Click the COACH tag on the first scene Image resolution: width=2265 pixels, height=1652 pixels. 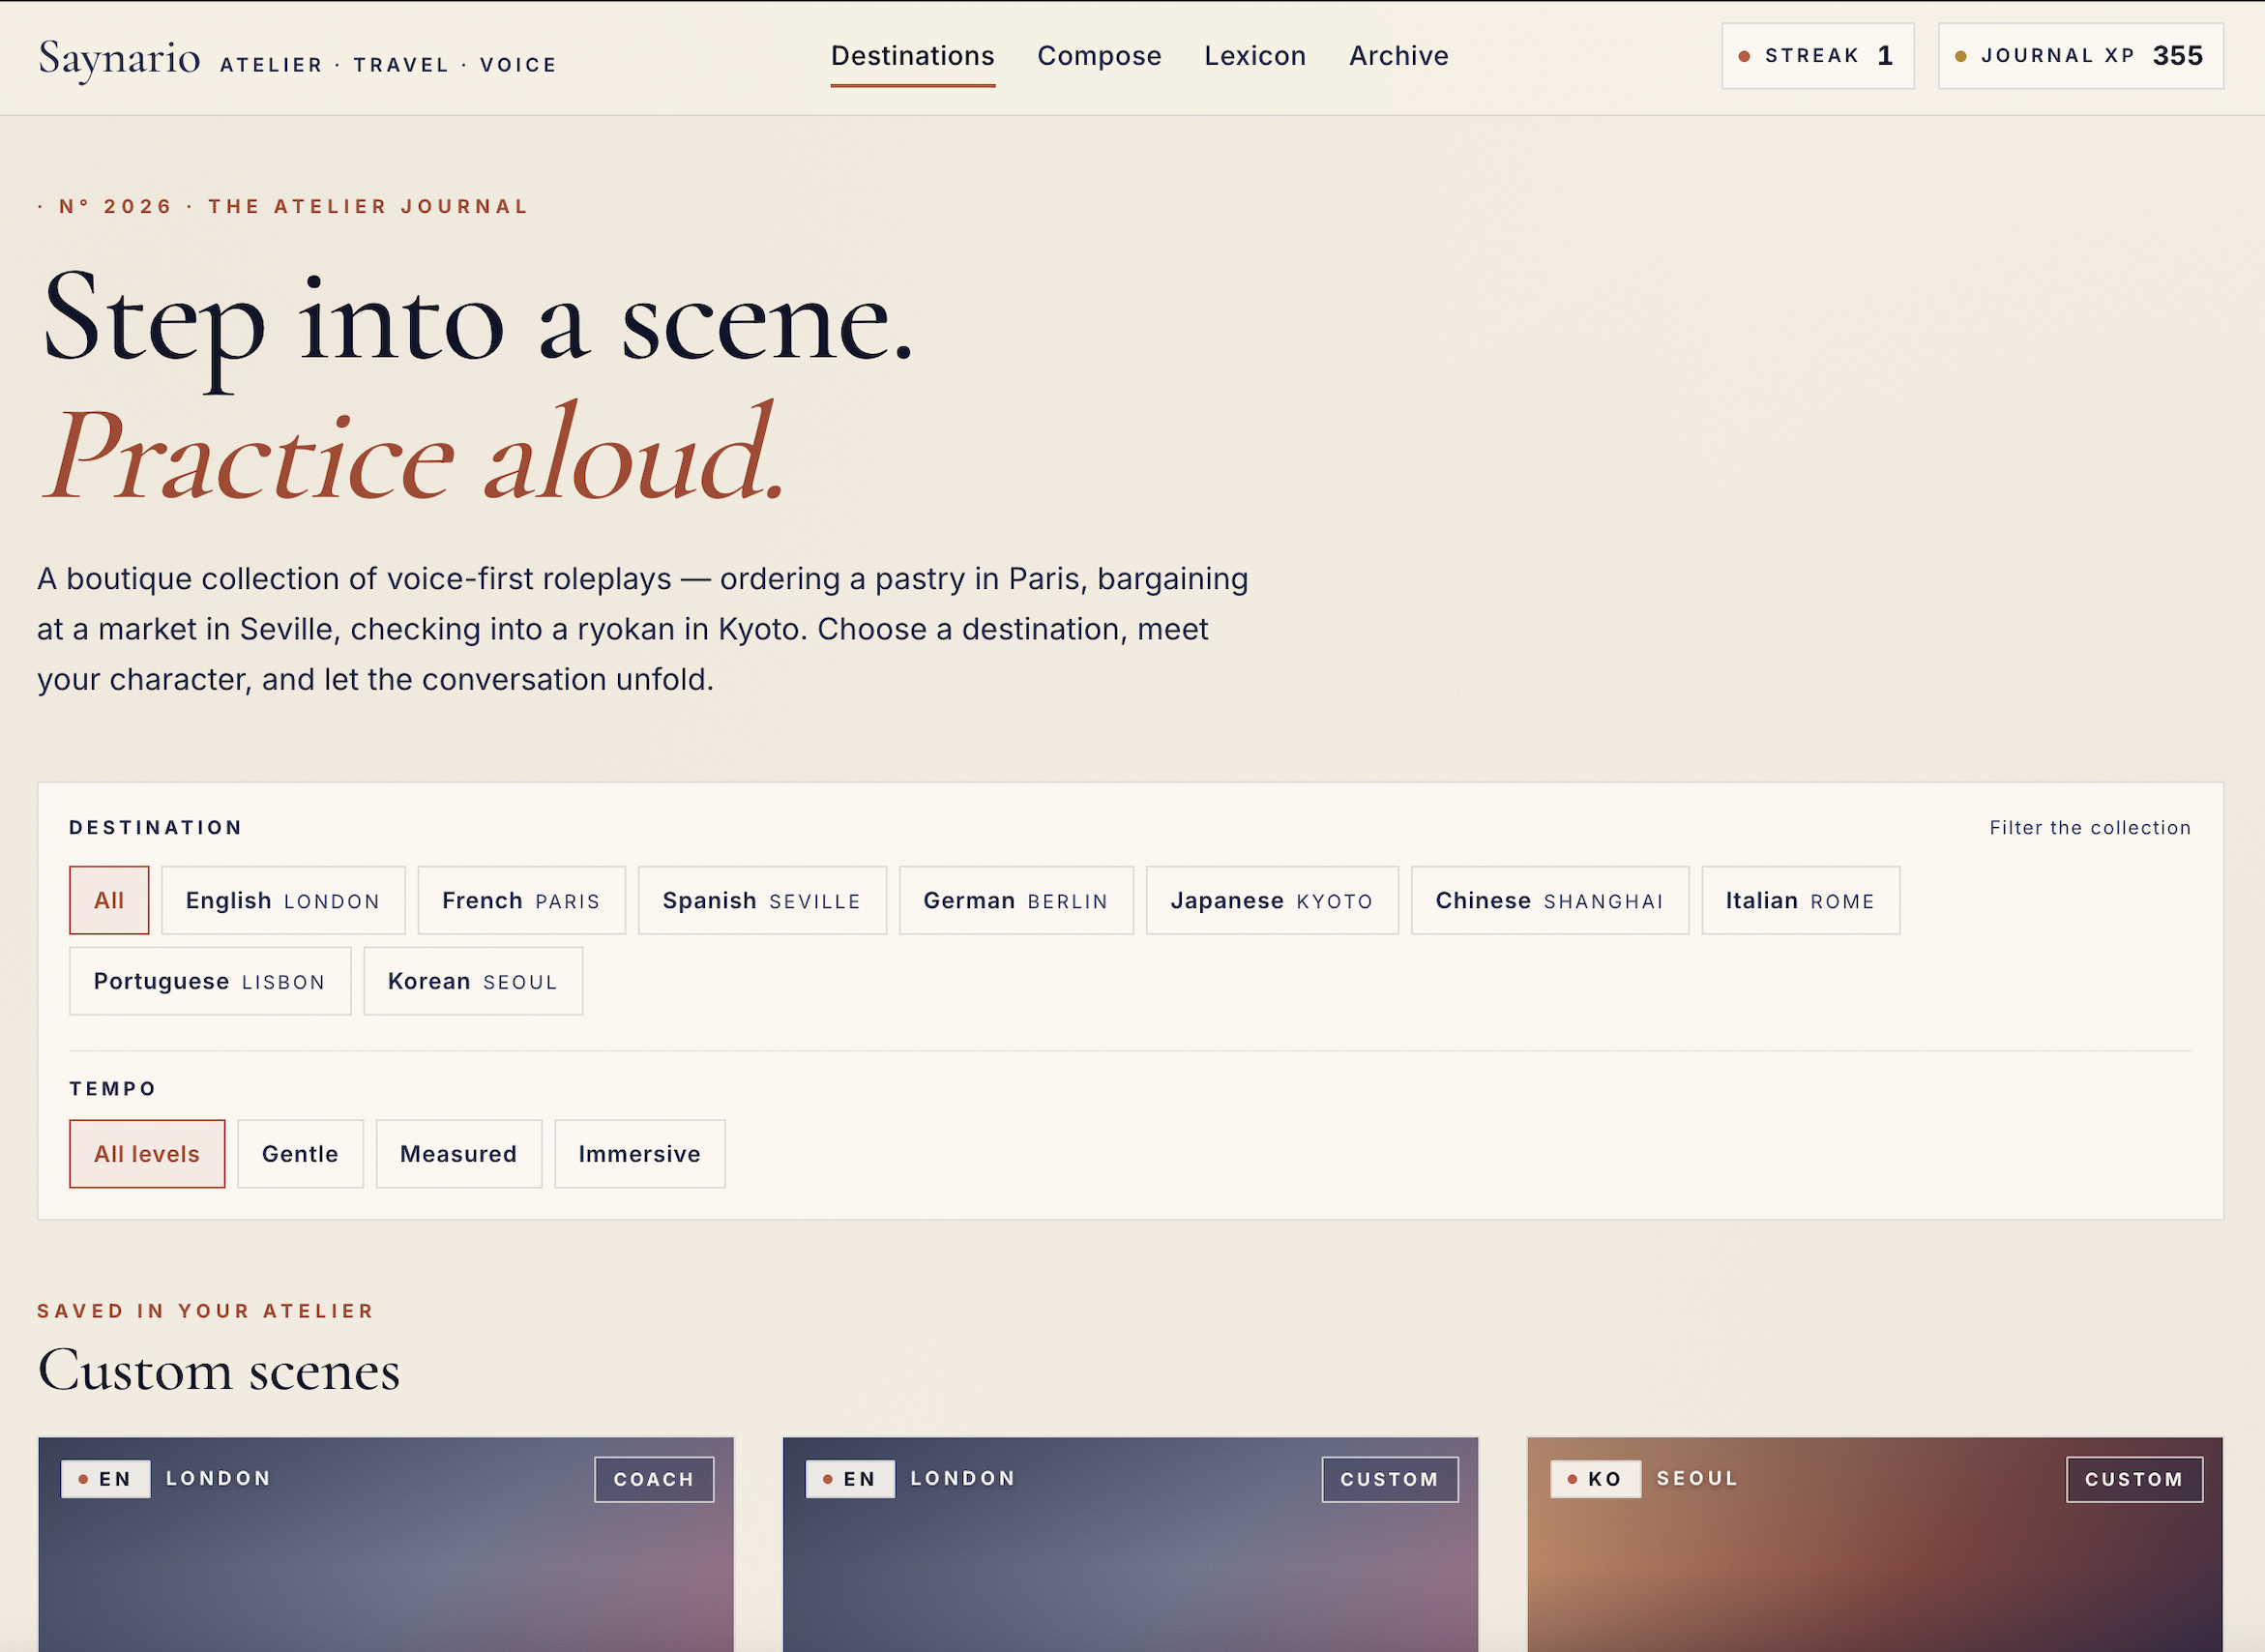pyautogui.click(x=654, y=1479)
